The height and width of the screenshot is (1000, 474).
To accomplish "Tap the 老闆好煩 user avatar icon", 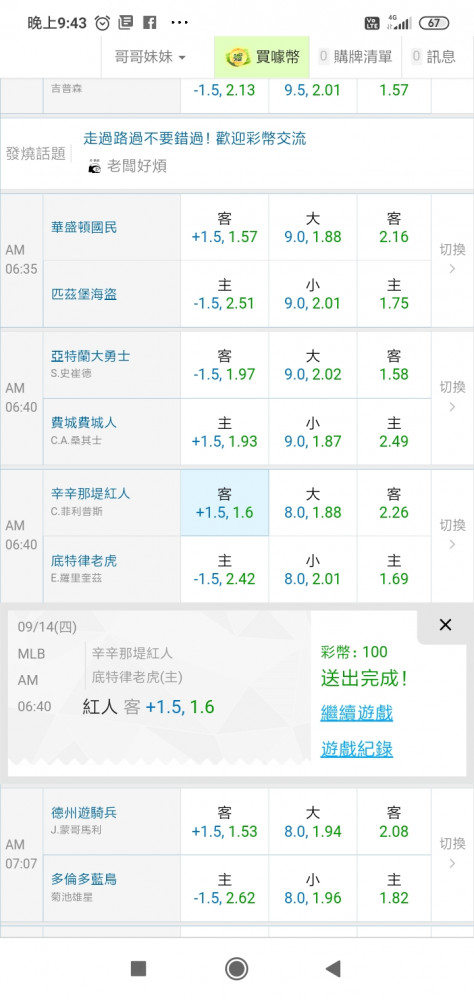I will (x=95, y=166).
